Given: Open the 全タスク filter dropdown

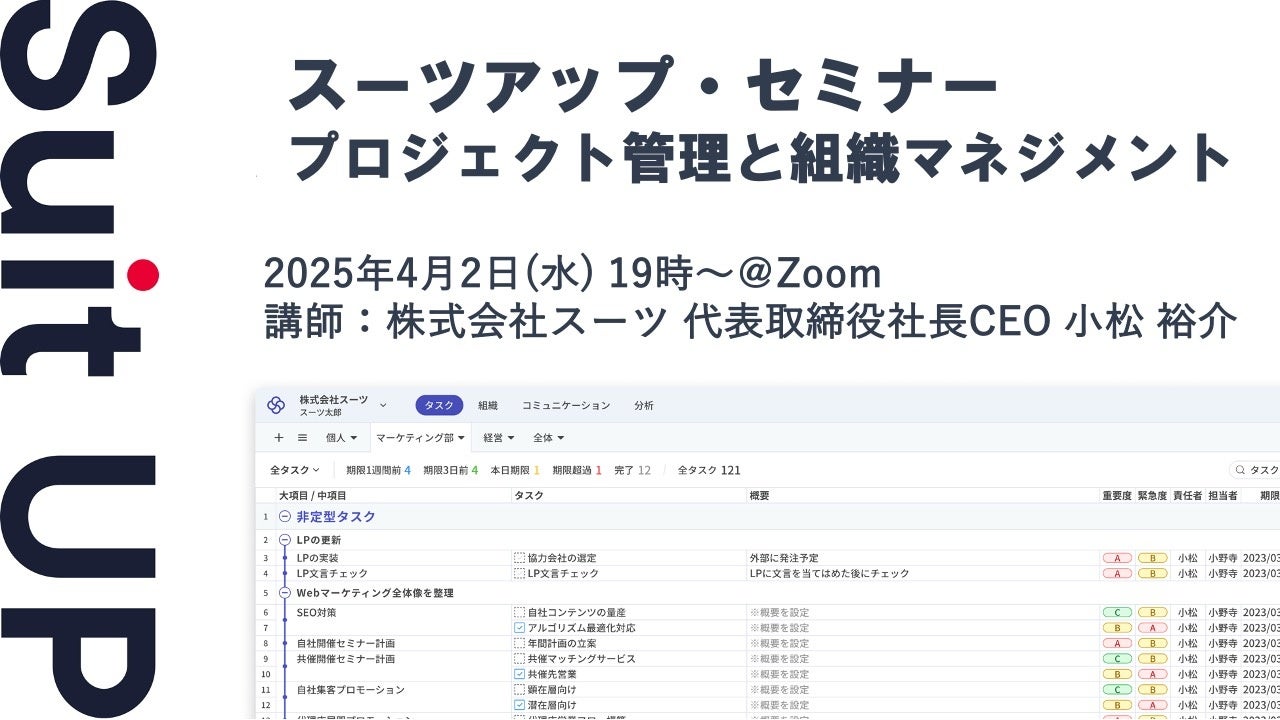Looking at the screenshot, I should (295, 470).
